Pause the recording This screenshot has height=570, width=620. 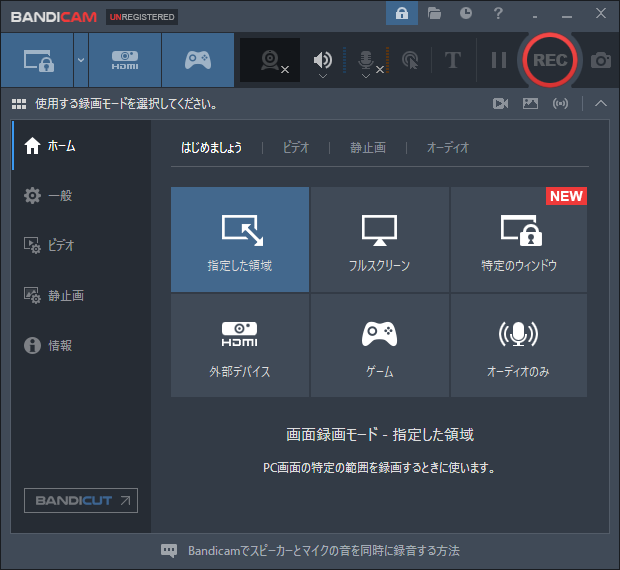[x=499, y=60]
